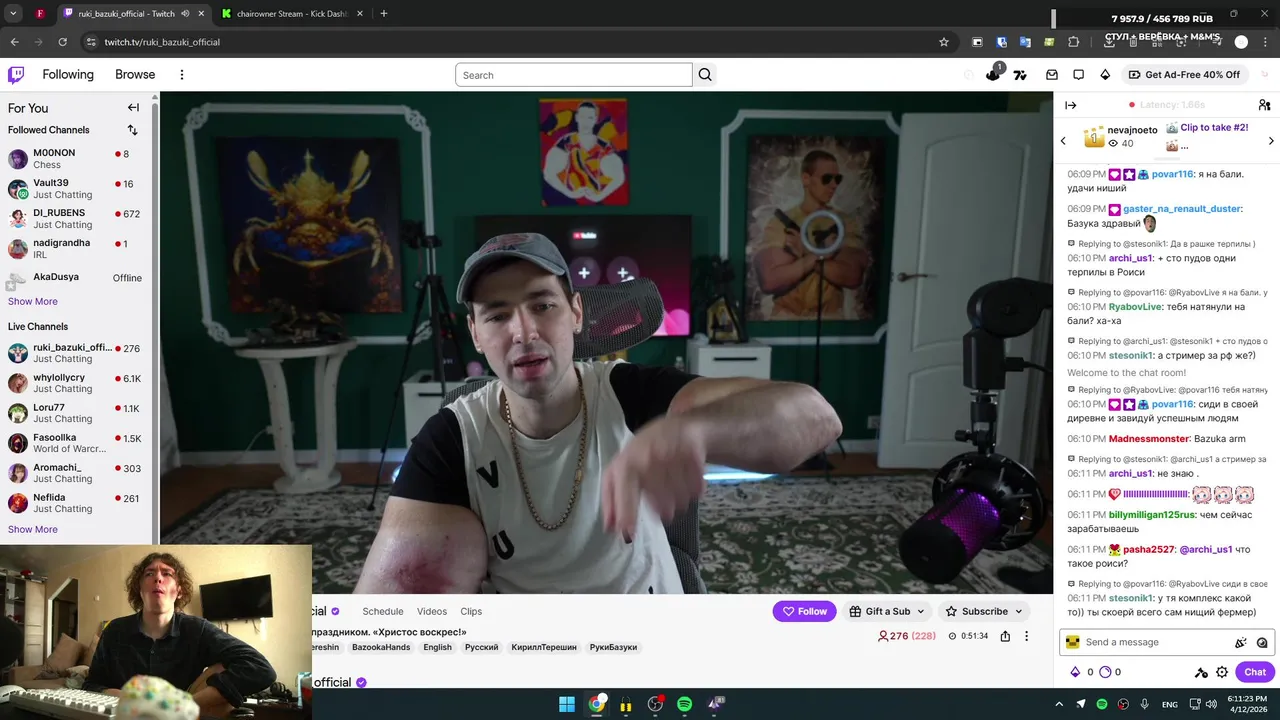The image size is (1280, 720).
Task: Open Chrome from the taskbar
Action: click(x=596, y=704)
